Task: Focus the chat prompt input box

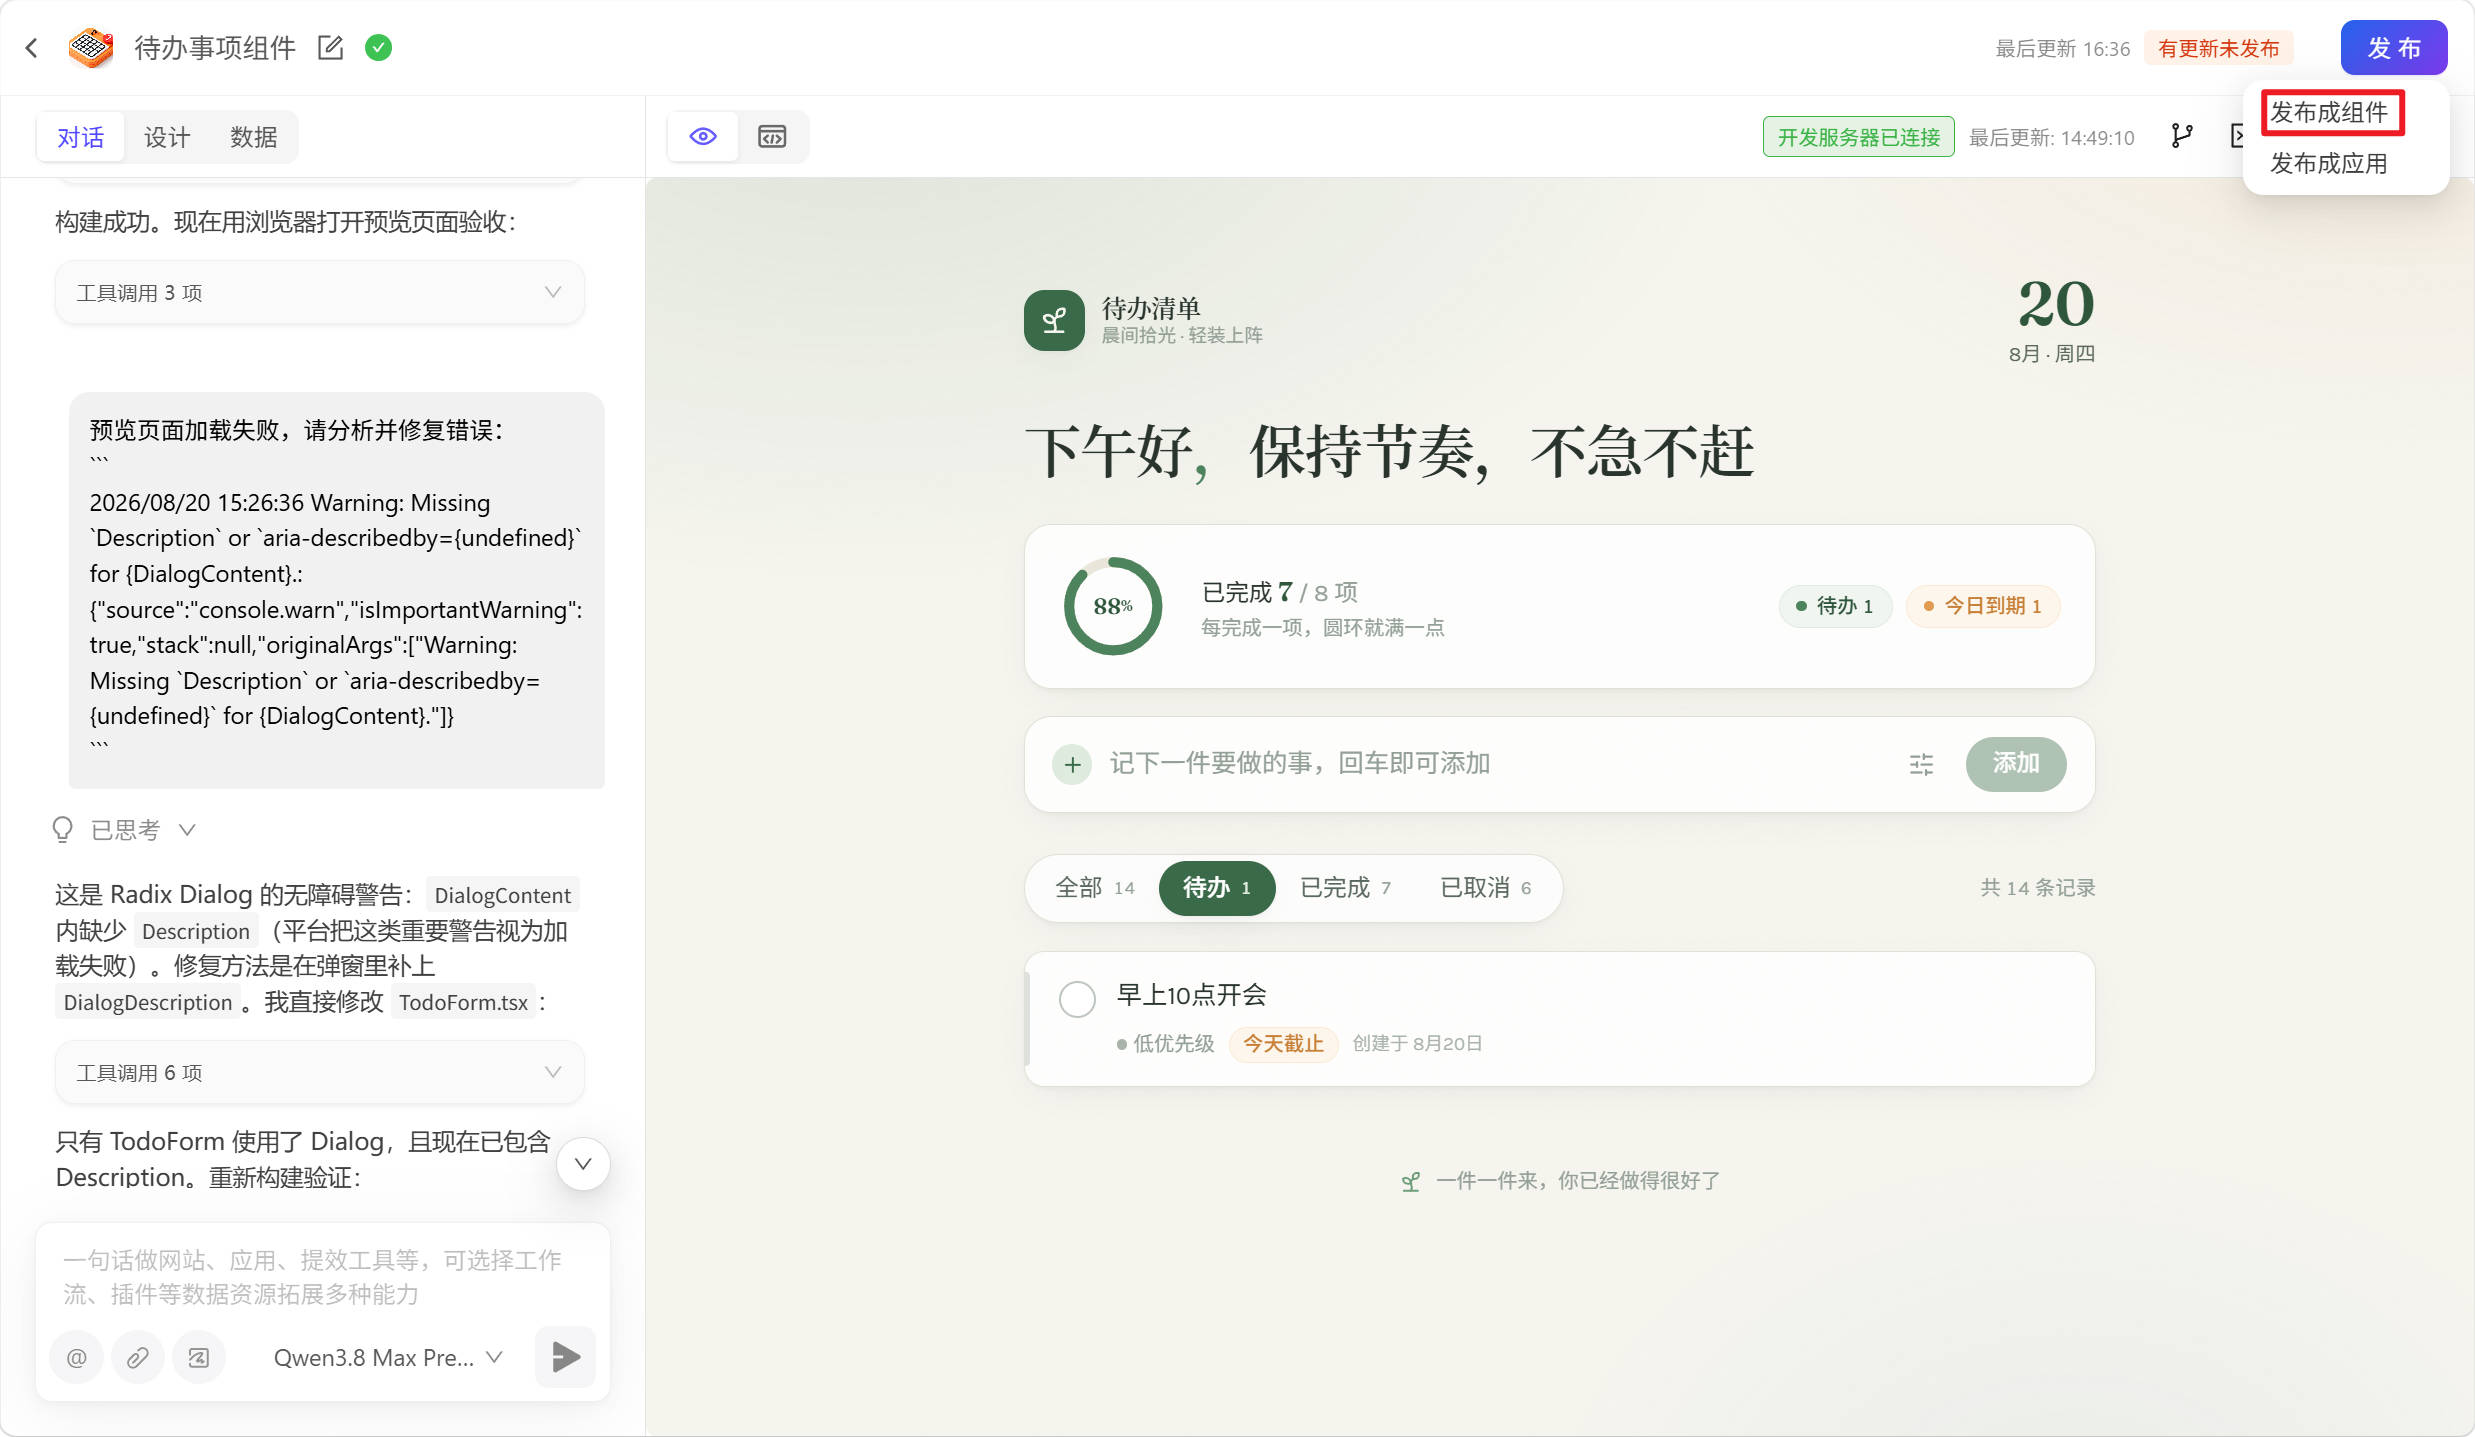Action: pyautogui.click(x=323, y=1277)
